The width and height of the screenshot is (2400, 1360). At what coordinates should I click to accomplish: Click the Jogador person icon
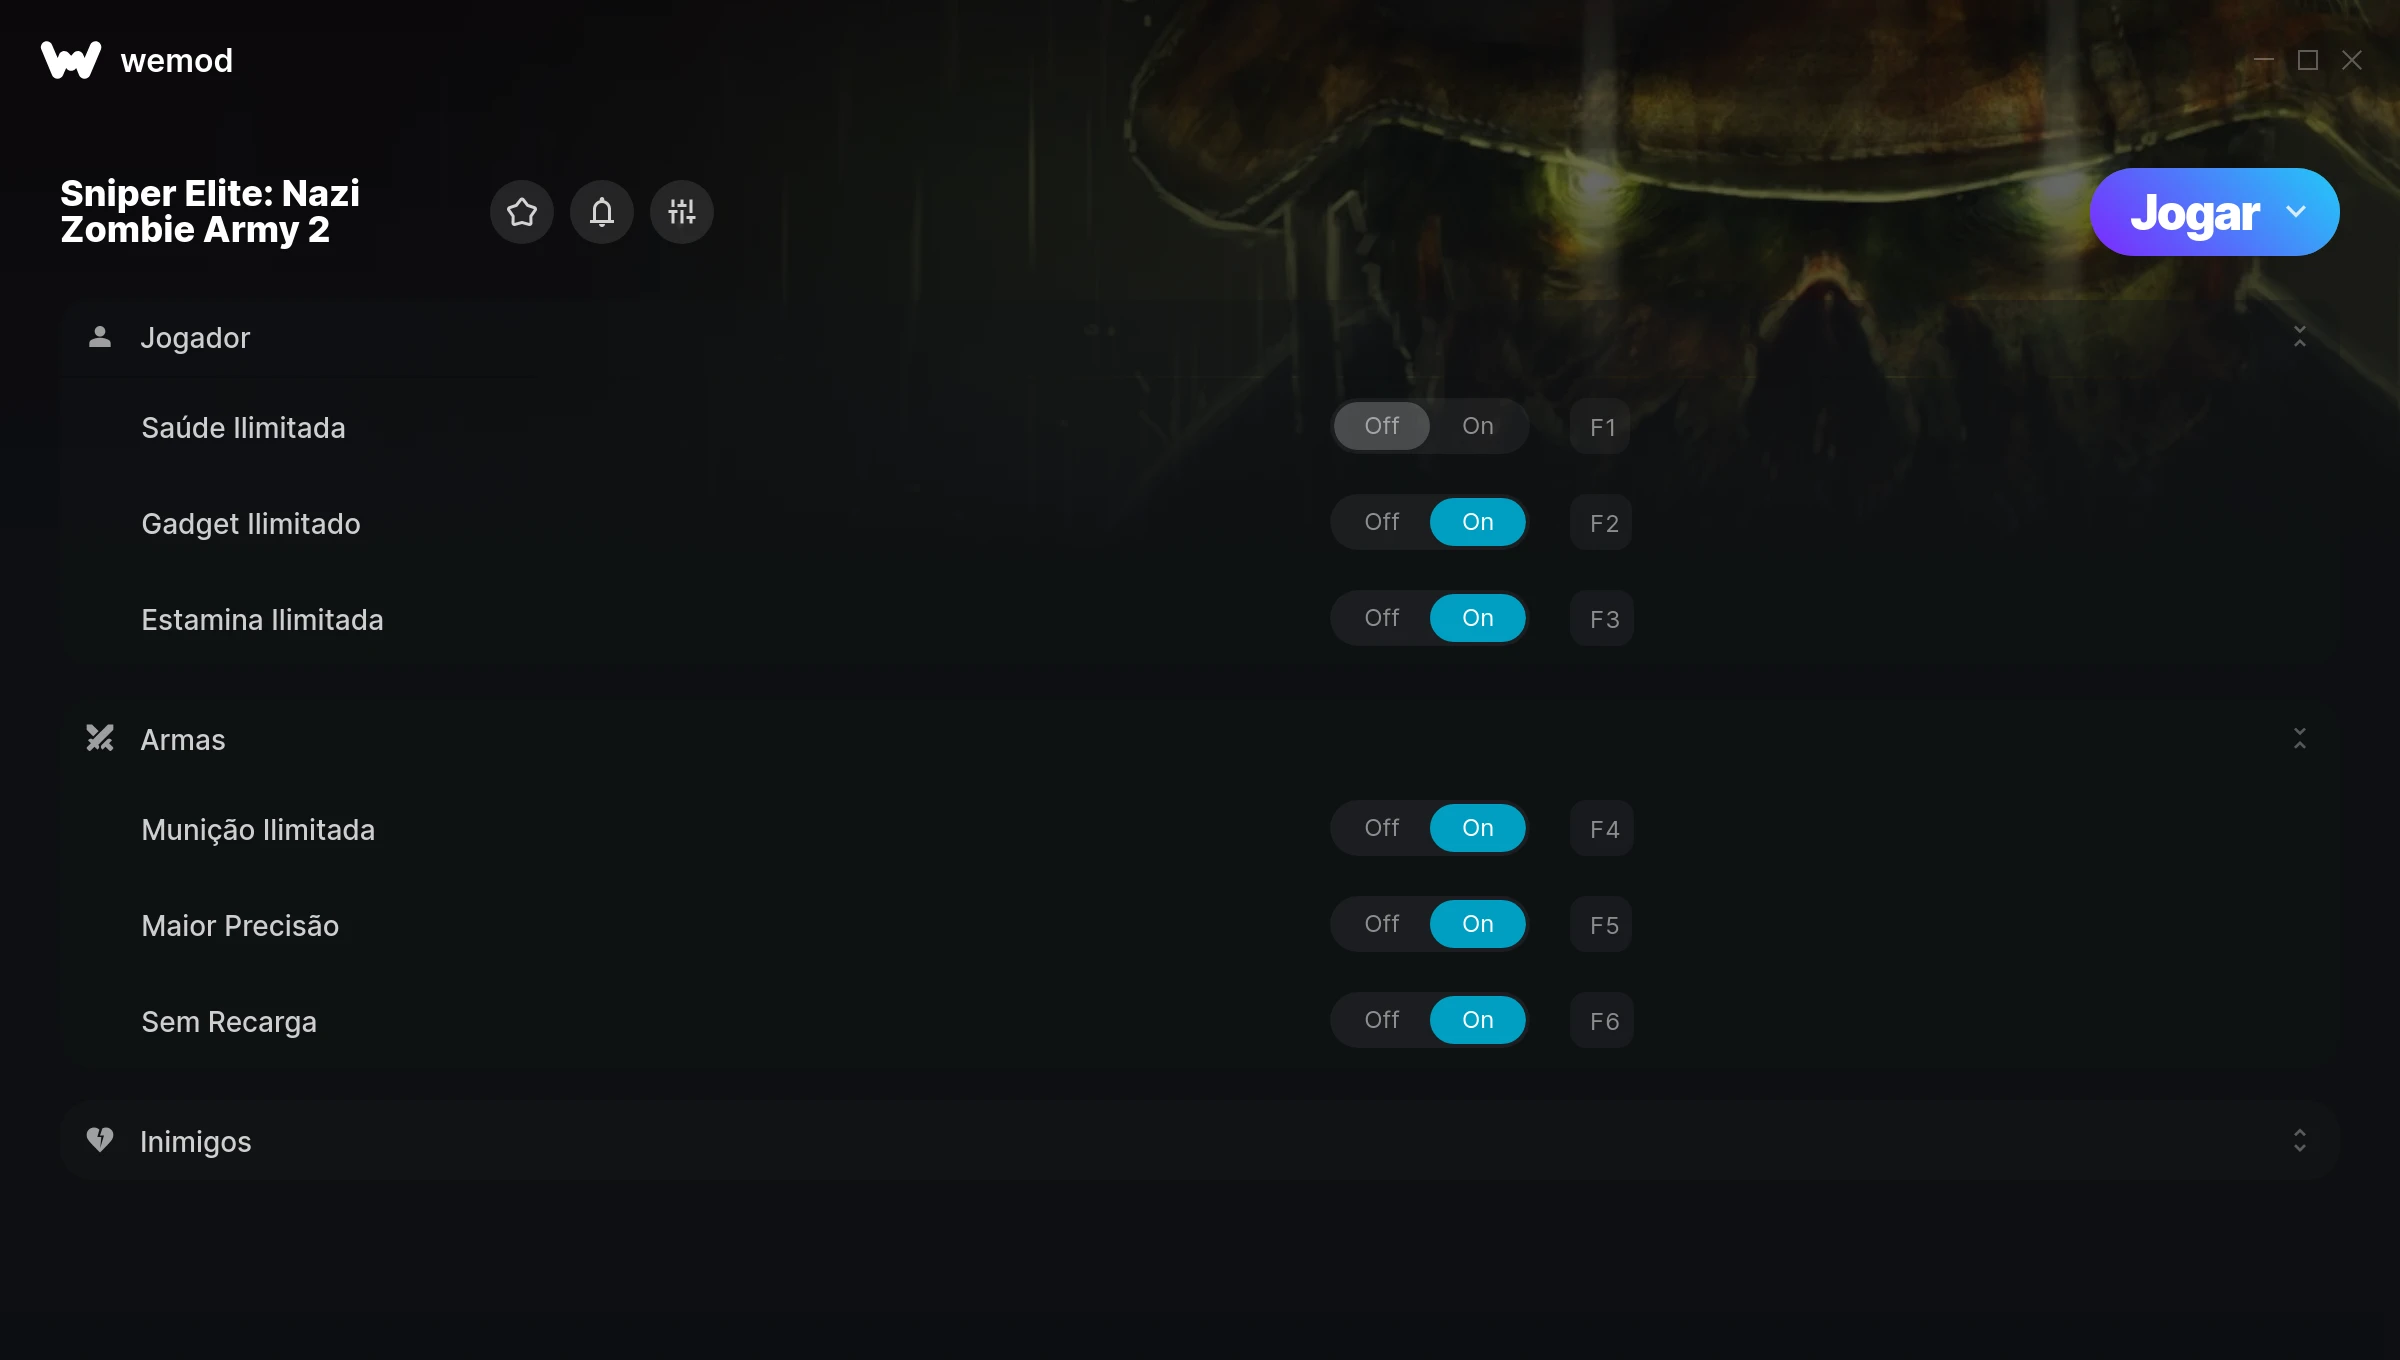pyautogui.click(x=100, y=337)
